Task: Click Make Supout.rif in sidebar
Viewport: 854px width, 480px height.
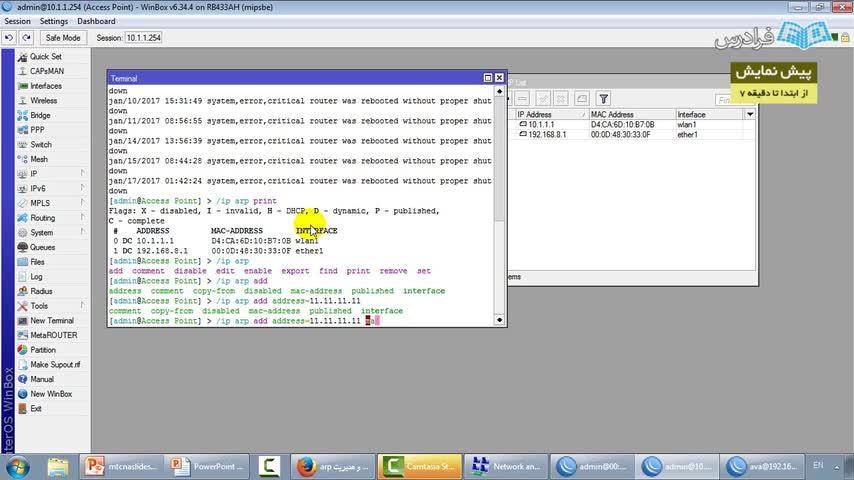Action: [54, 365]
